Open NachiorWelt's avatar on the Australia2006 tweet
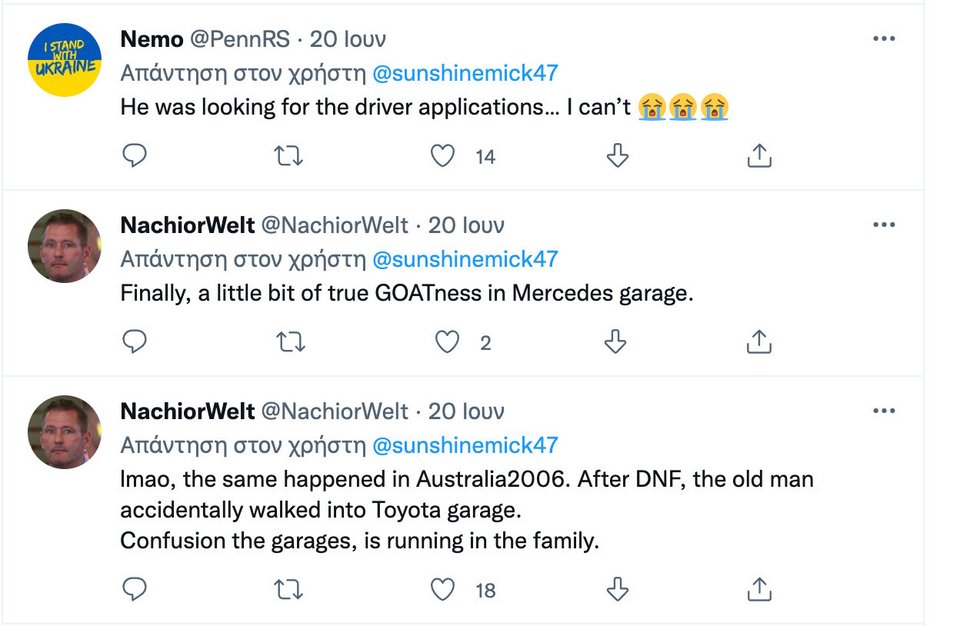 (x=64, y=432)
